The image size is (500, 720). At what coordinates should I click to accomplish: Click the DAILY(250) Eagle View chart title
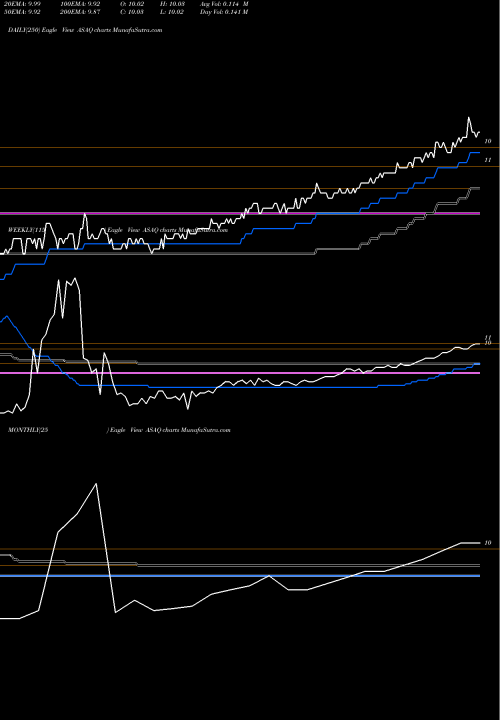click(85, 30)
